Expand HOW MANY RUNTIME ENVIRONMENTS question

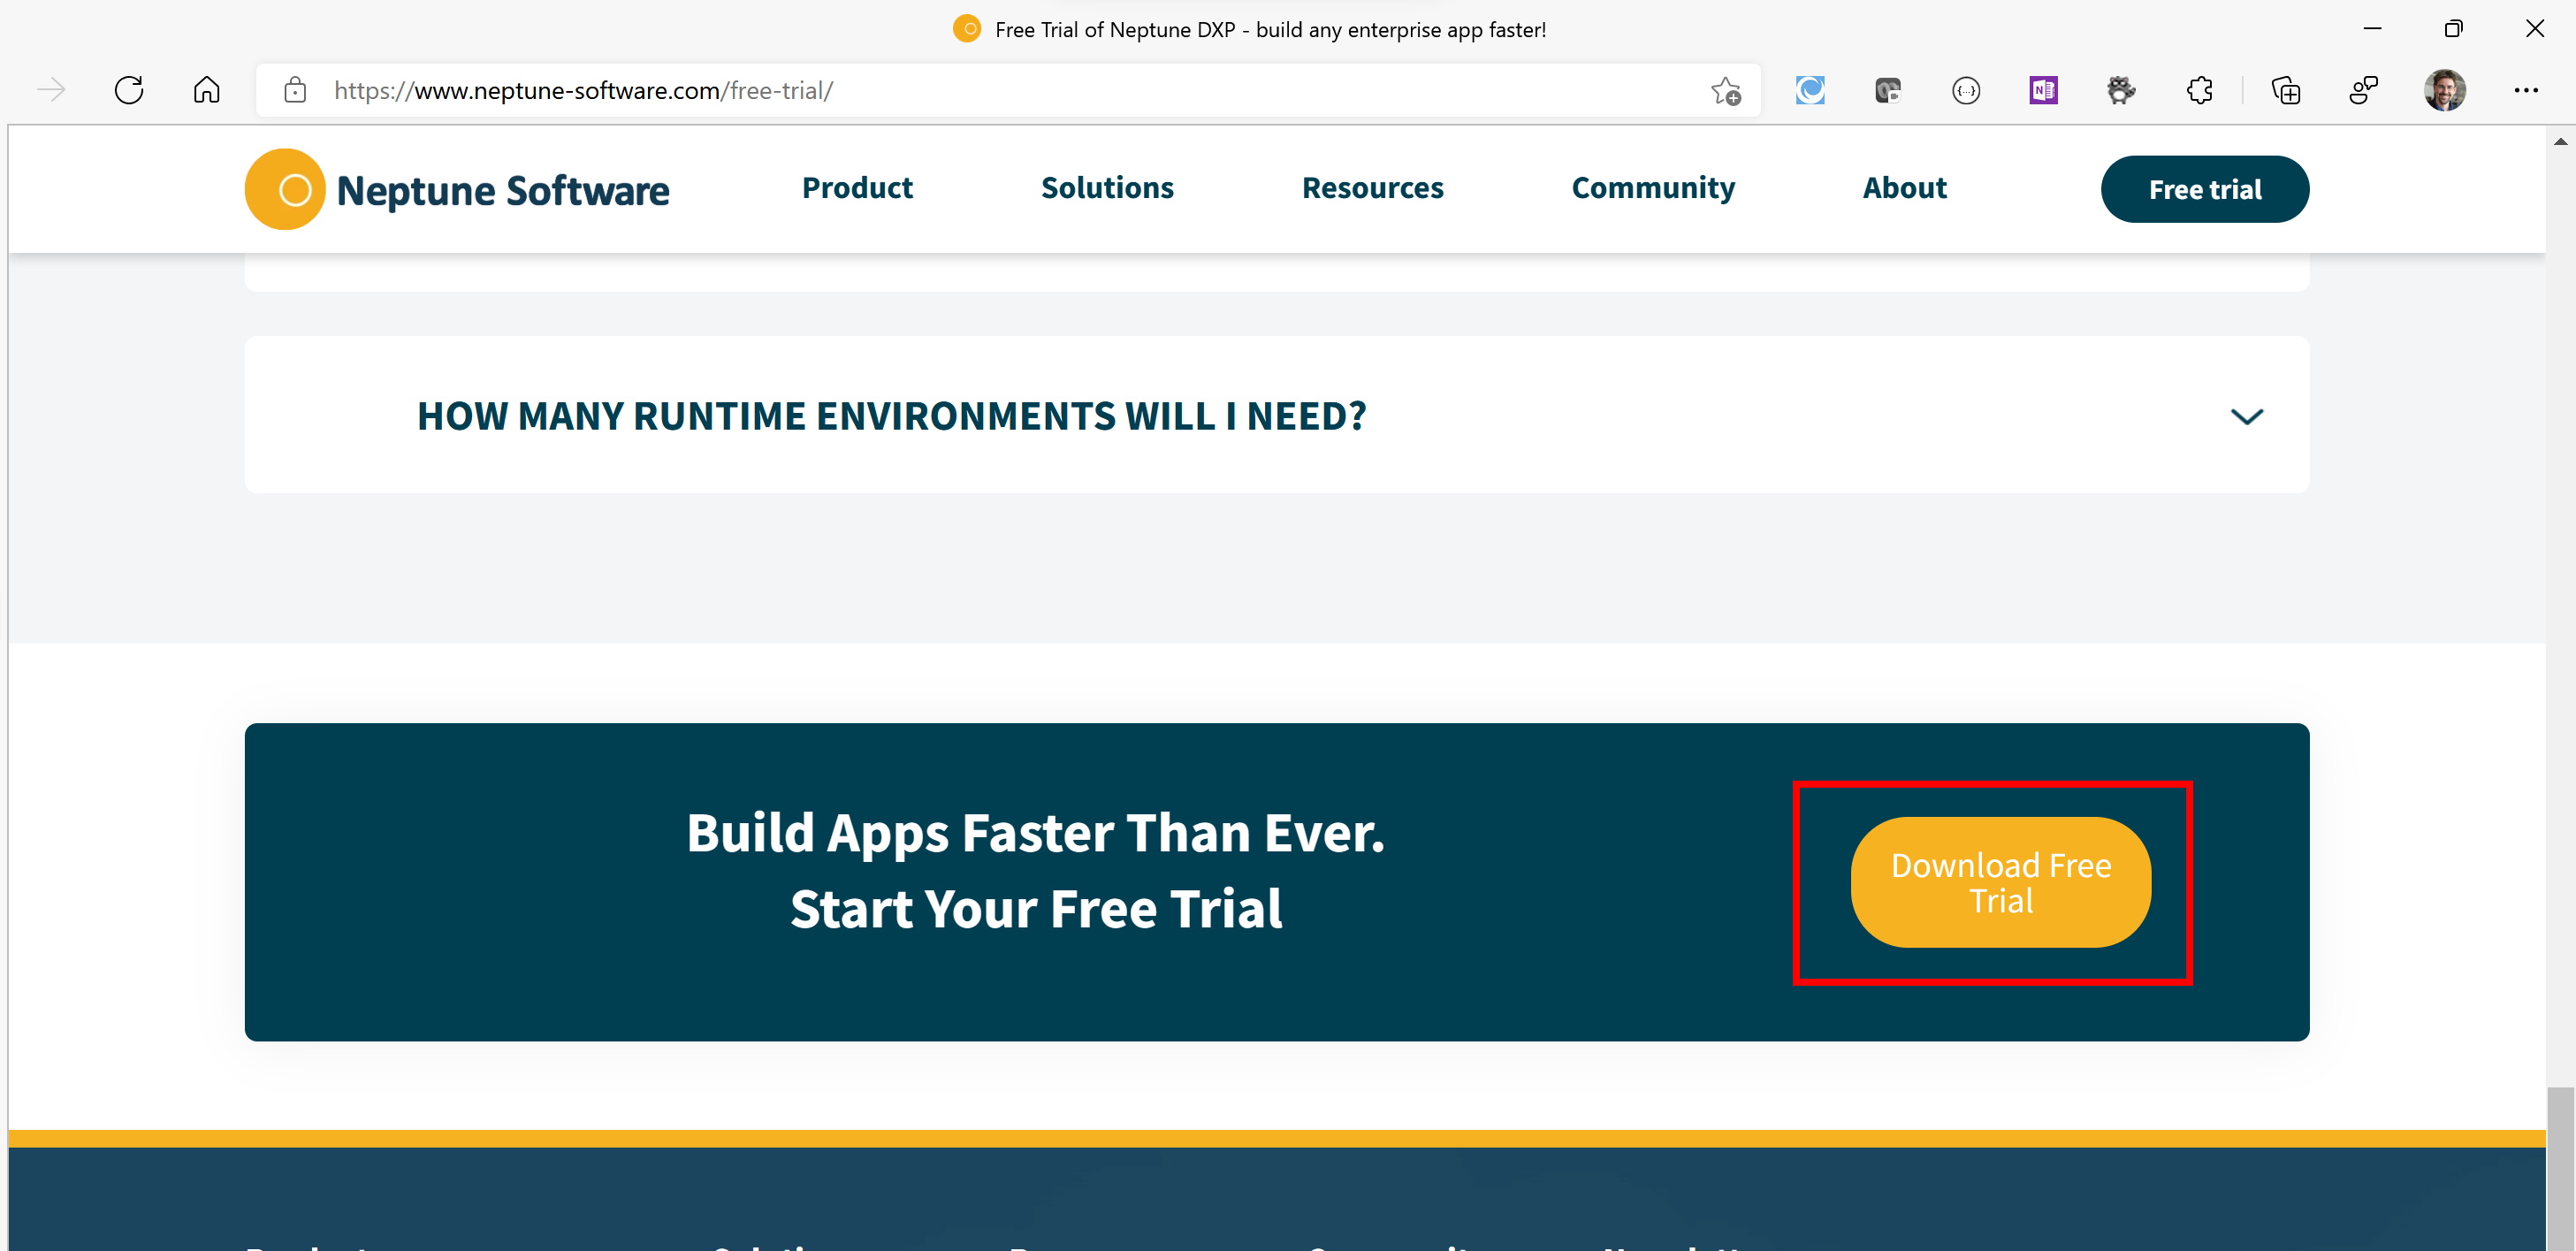coord(891,416)
